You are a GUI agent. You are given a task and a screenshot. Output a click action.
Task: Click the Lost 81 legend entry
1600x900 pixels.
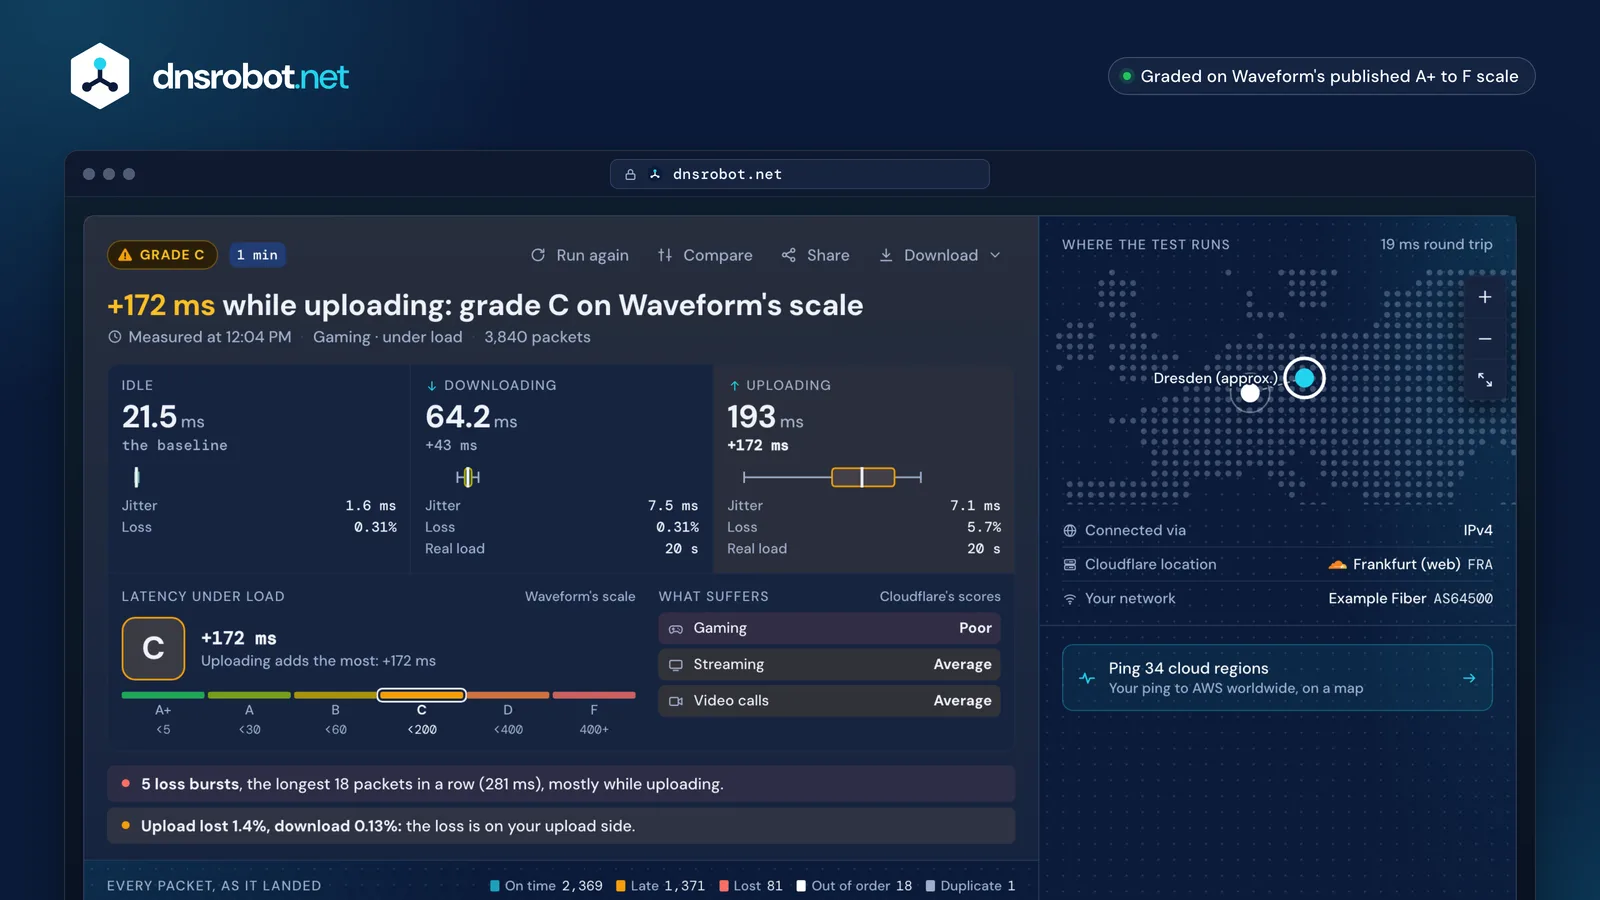coord(750,886)
